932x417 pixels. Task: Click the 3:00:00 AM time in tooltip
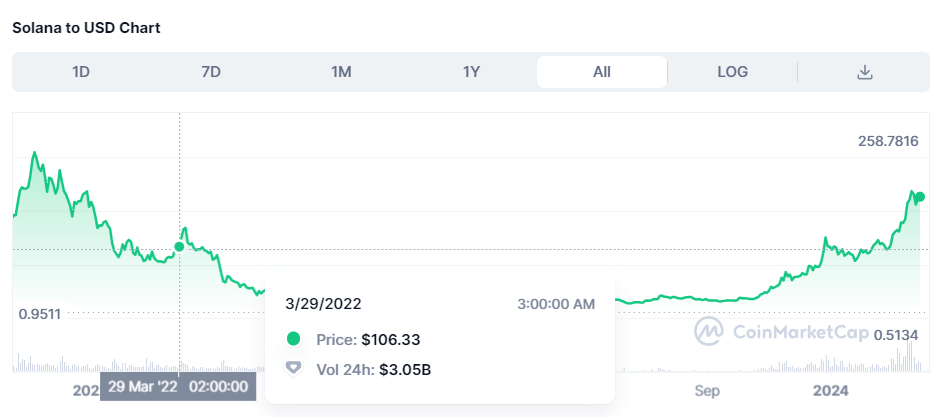(556, 304)
